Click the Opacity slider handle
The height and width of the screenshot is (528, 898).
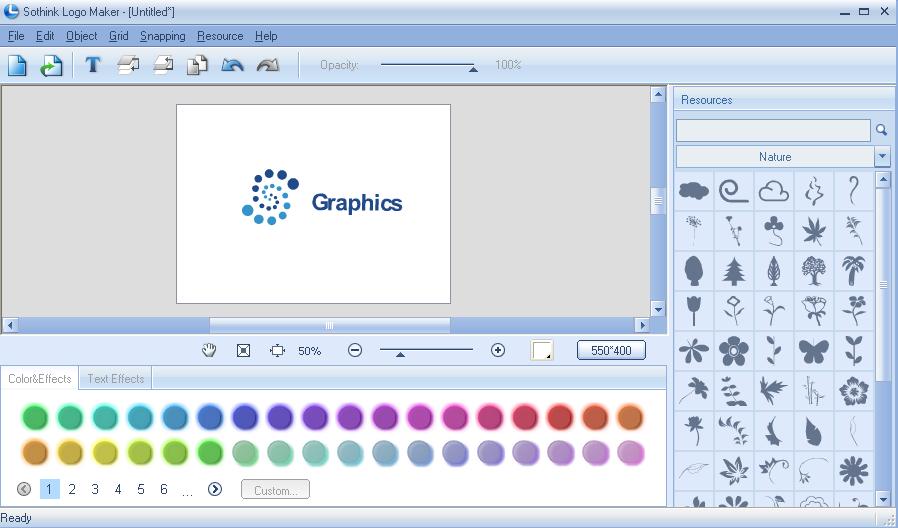tap(473, 69)
